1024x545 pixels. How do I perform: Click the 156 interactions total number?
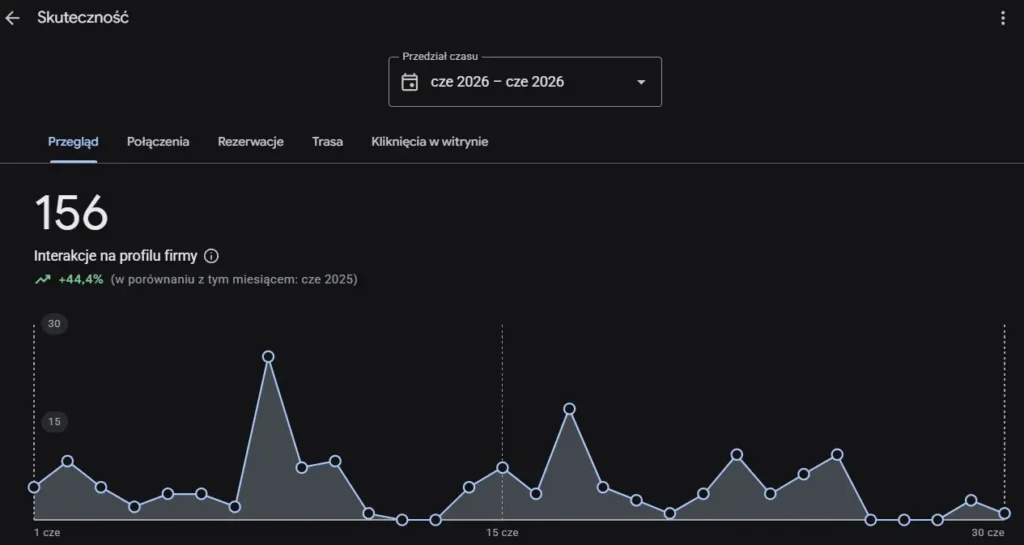click(x=71, y=213)
